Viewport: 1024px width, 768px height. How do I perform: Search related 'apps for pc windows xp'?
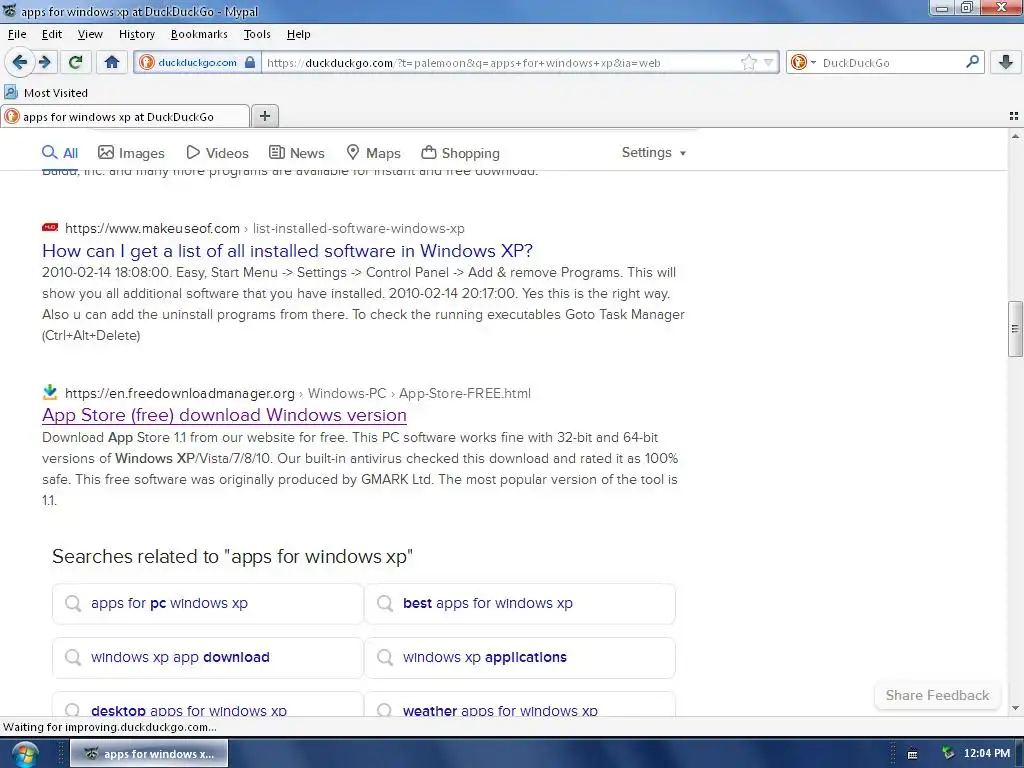tap(208, 603)
